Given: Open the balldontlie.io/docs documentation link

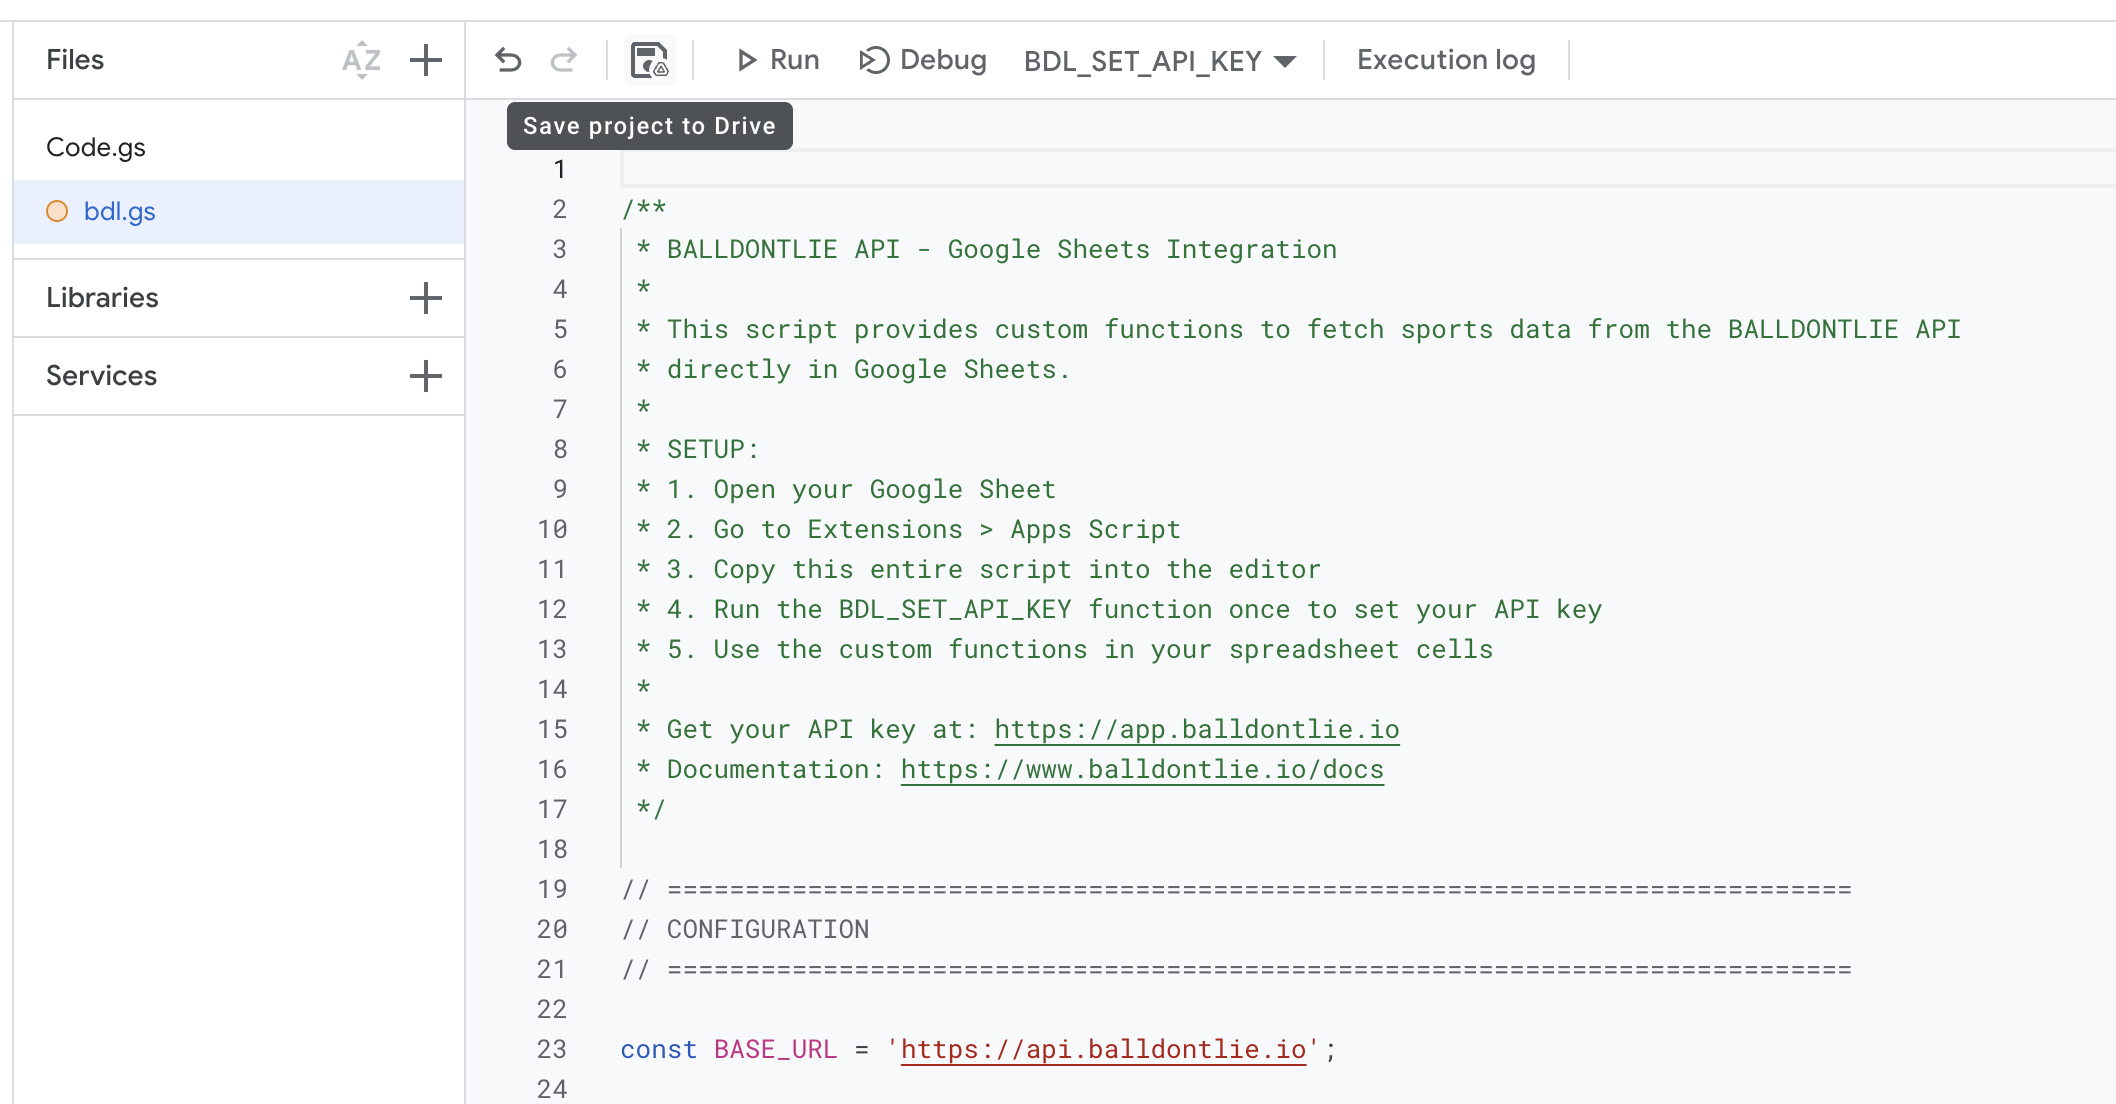Looking at the screenshot, I should (1142, 769).
